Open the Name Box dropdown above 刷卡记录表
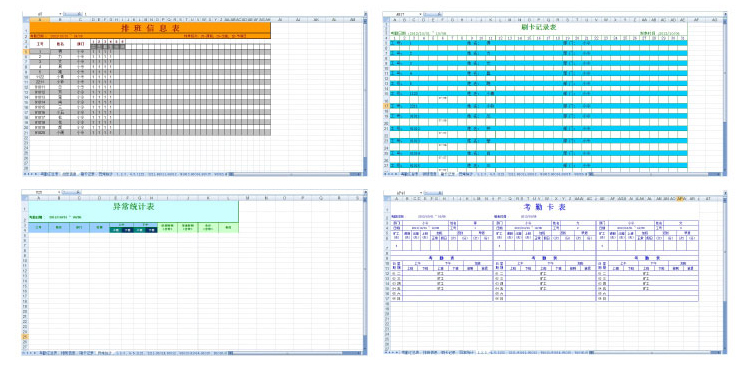The width and height of the screenshot is (750, 391). tap(420, 14)
